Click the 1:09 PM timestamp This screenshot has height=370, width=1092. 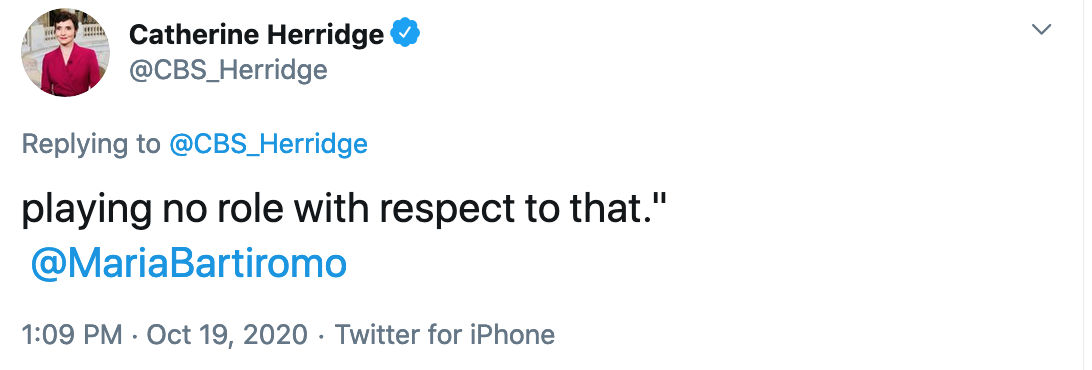[x=72, y=334]
